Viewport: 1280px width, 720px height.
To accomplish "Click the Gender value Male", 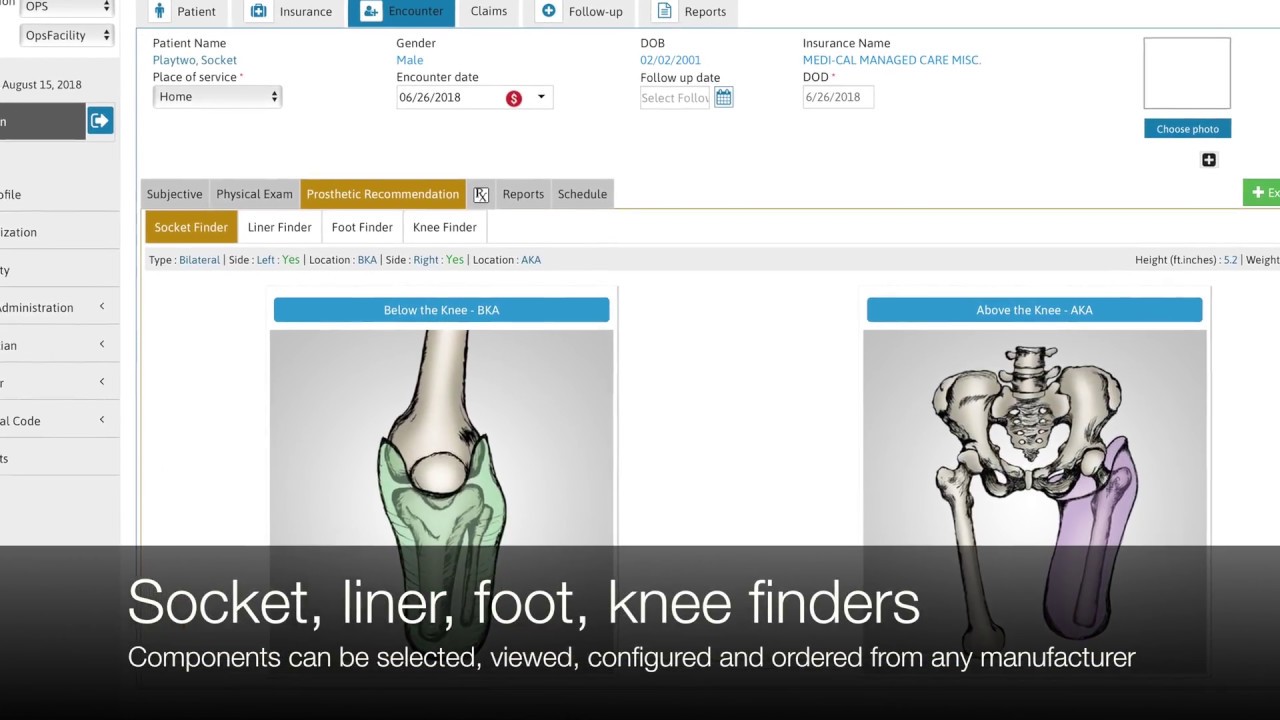I will coord(410,60).
